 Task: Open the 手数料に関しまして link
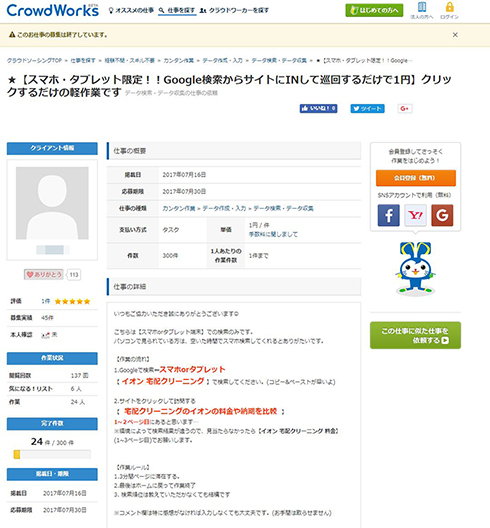point(273,234)
